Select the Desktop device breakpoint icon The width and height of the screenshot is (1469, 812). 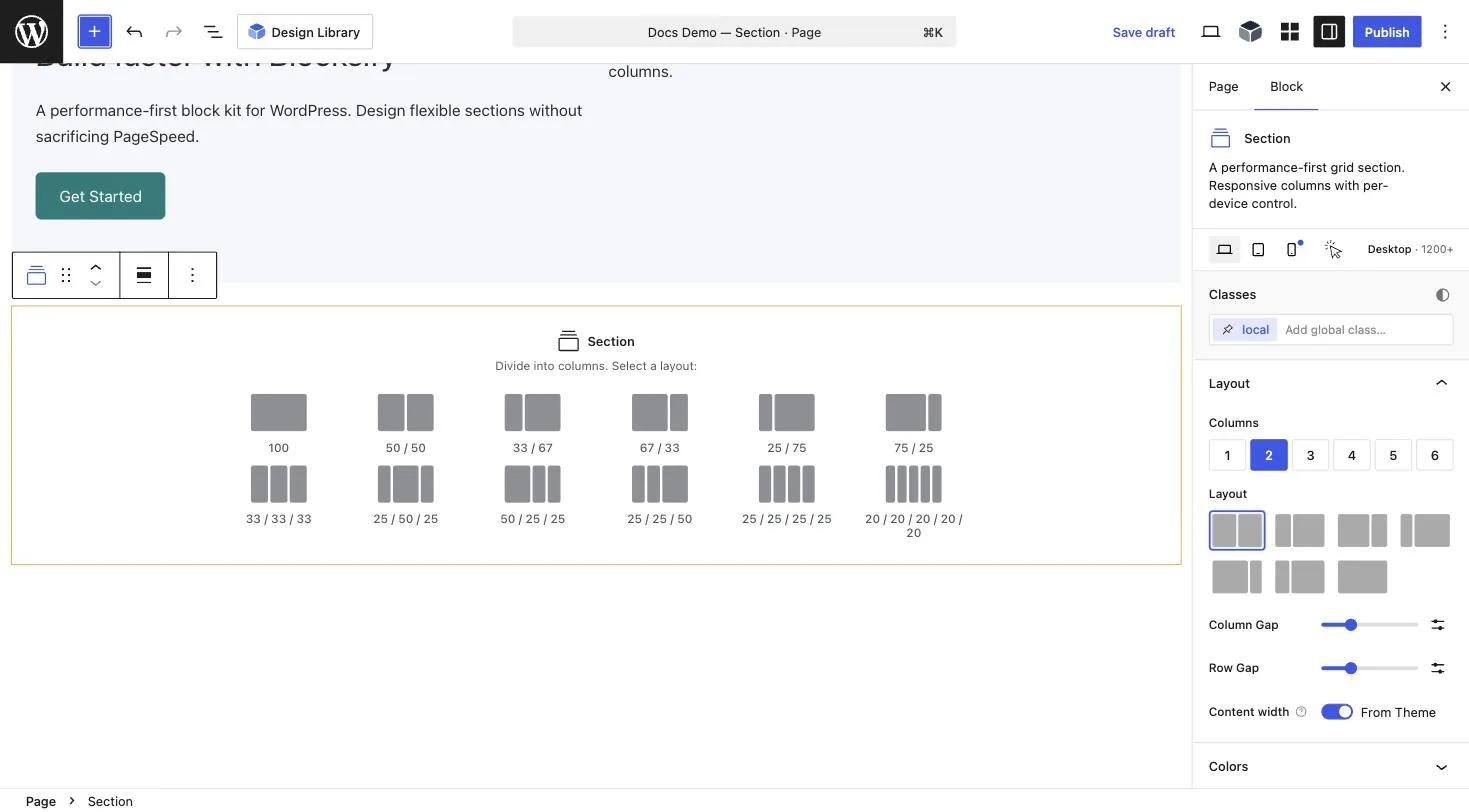[1224, 249]
